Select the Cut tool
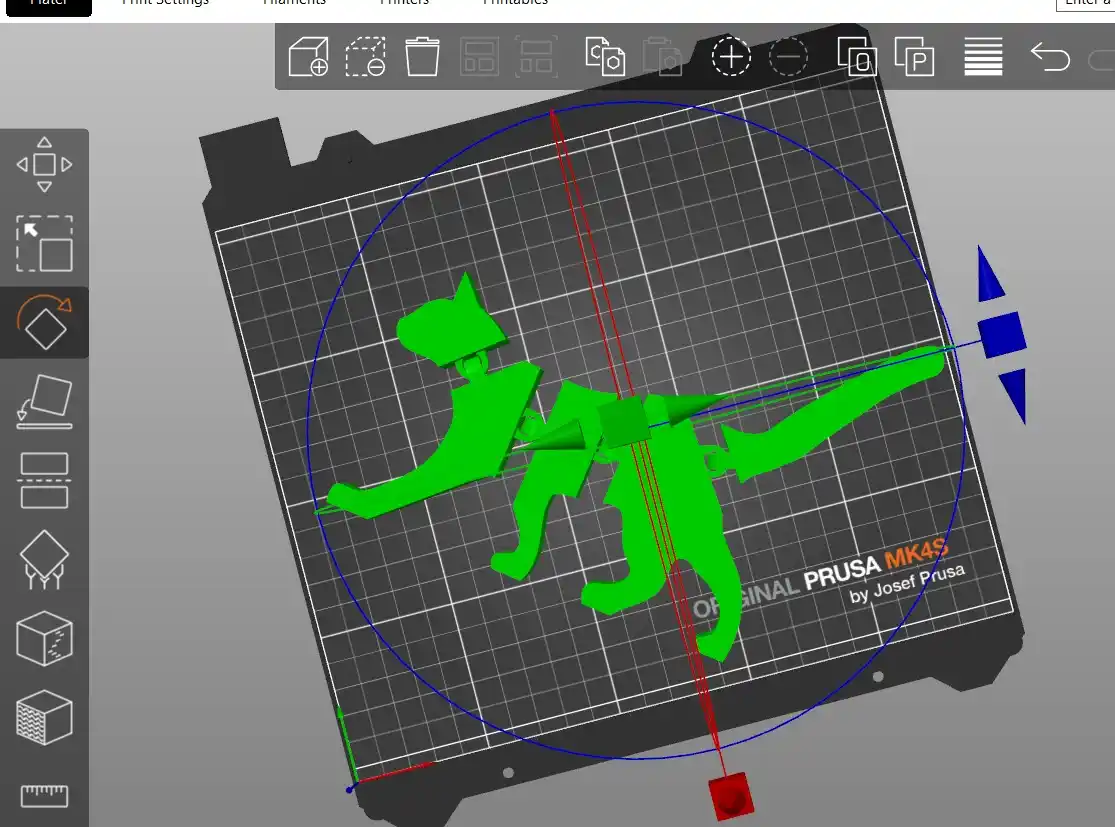This screenshot has width=1115, height=827. pos(44,481)
